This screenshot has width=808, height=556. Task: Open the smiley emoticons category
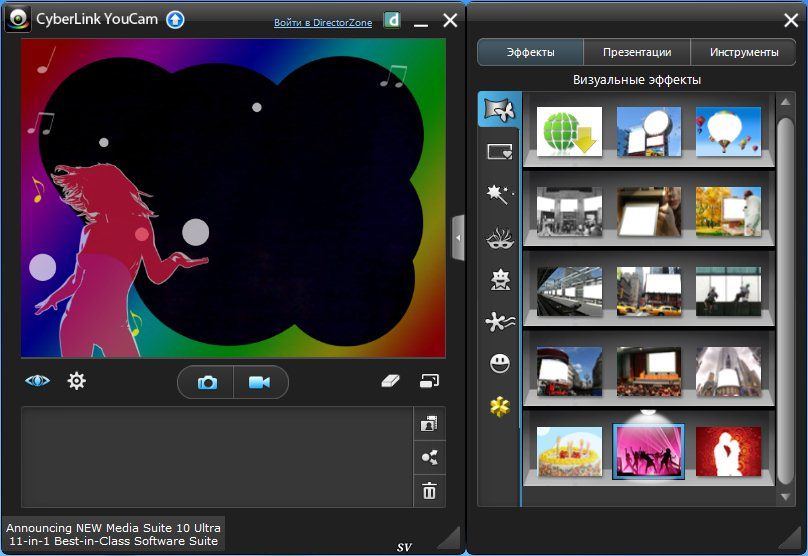click(x=499, y=364)
